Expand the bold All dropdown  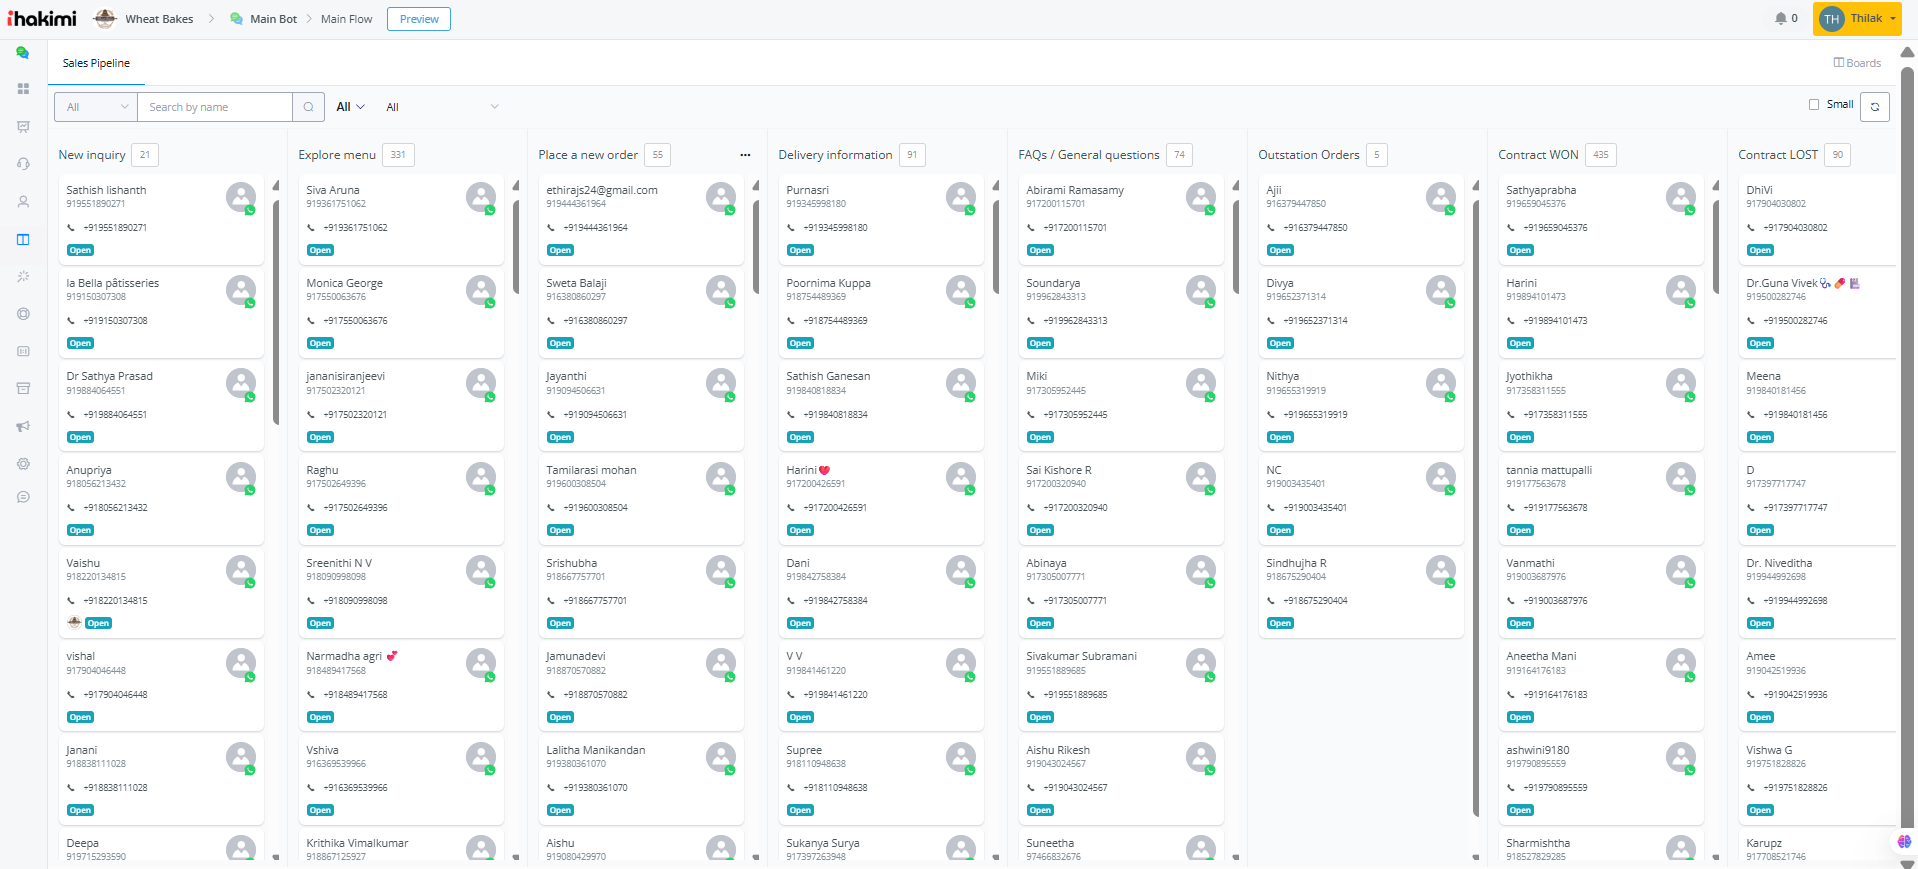[x=350, y=107]
